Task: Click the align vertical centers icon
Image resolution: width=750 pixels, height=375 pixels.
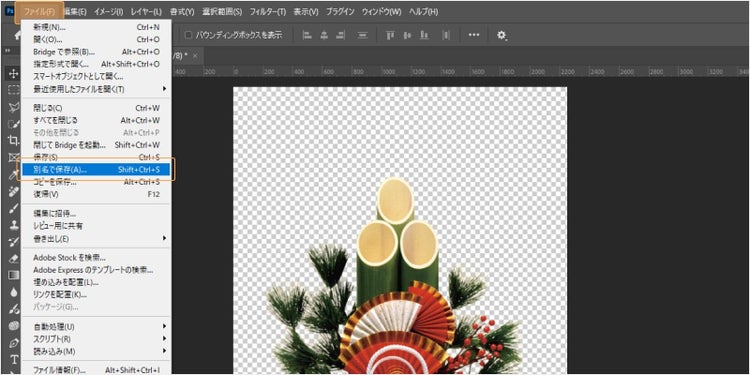Action: pos(408,35)
